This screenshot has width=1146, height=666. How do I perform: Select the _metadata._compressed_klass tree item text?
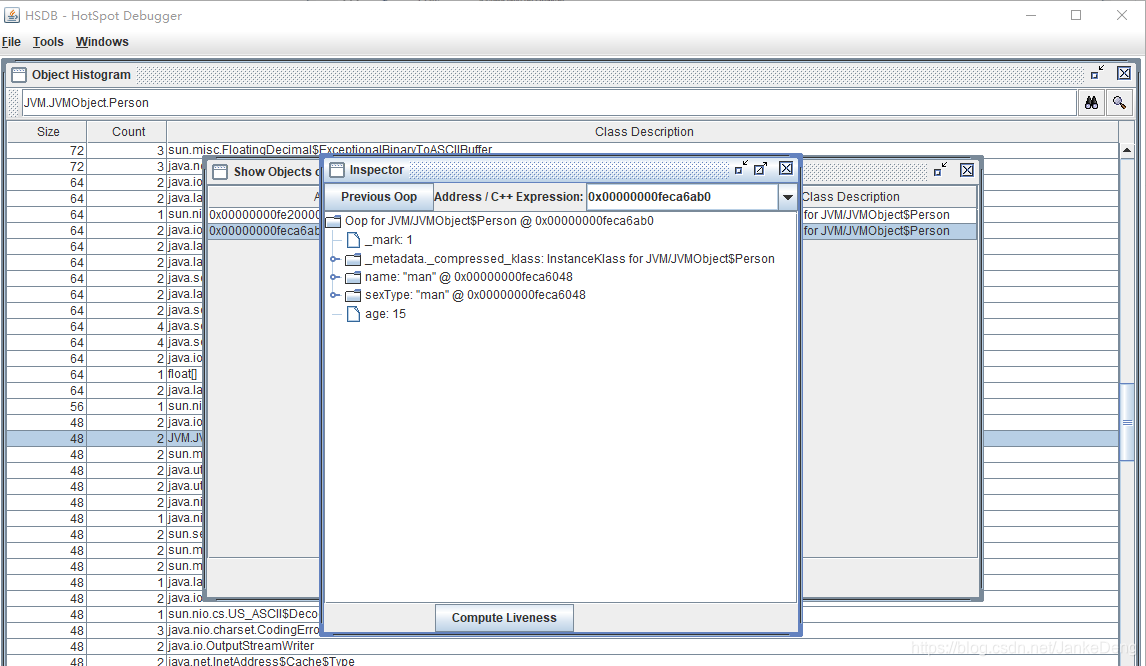click(x=569, y=259)
